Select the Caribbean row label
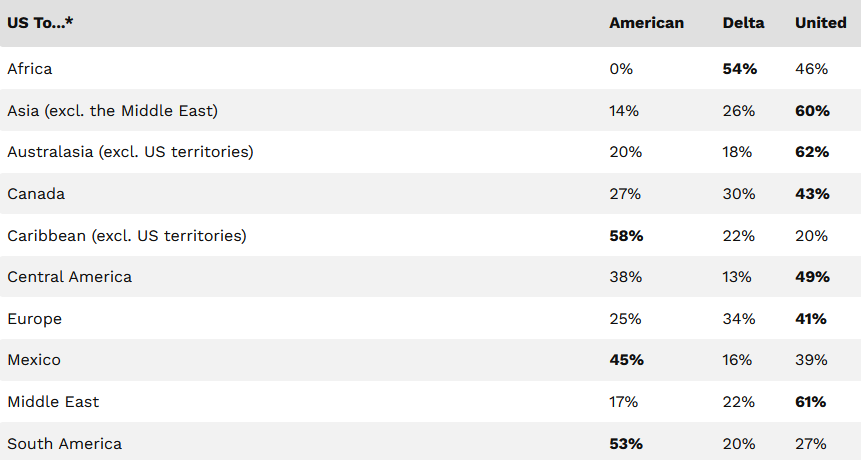The width and height of the screenshot is (861, 460). (x=126, y=236)
